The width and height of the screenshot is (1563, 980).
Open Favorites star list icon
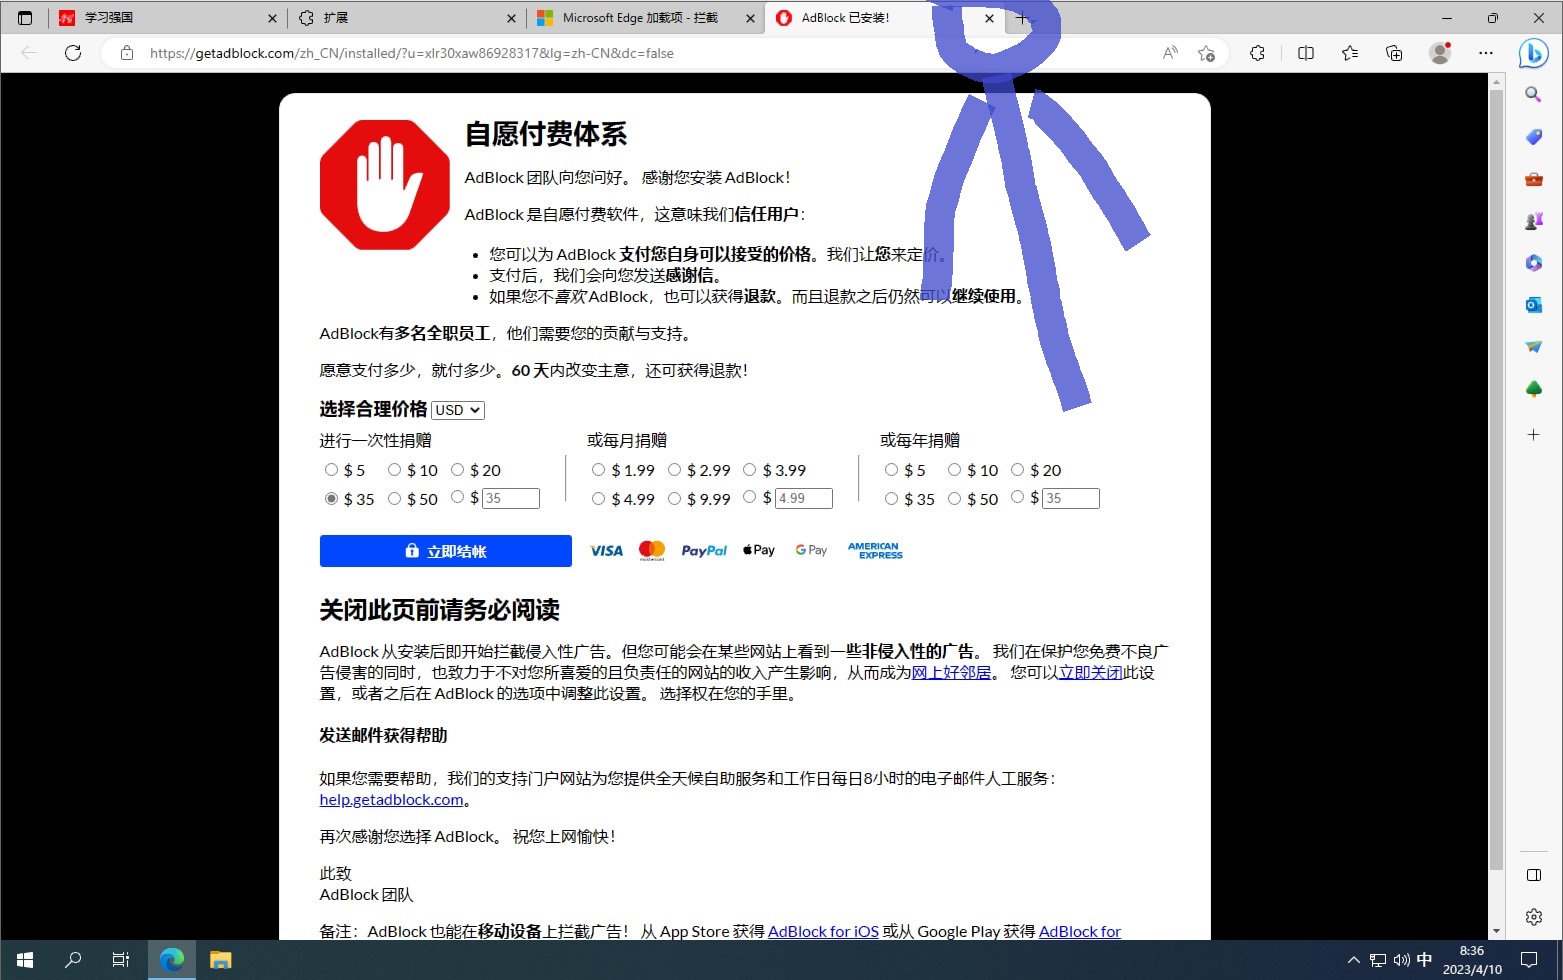[x=1350, y=53]
